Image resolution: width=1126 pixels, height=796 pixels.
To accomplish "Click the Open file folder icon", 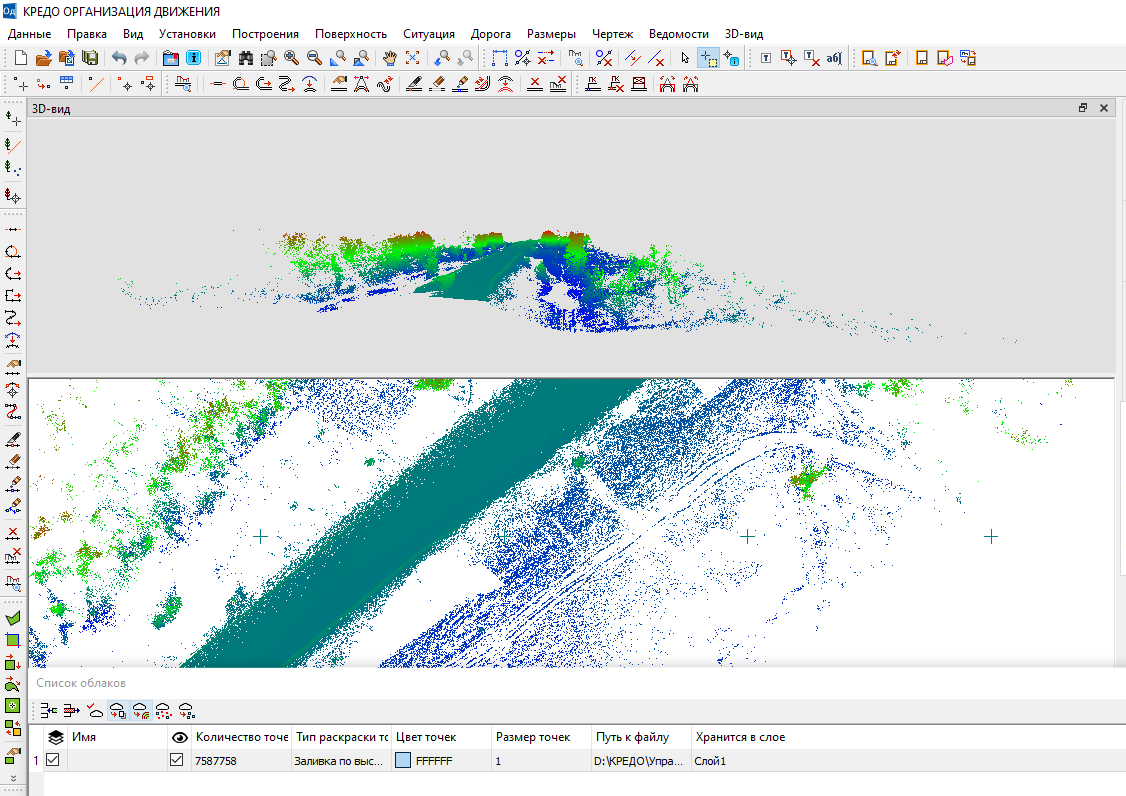I will pyautogui.click(x=43, y=58).
